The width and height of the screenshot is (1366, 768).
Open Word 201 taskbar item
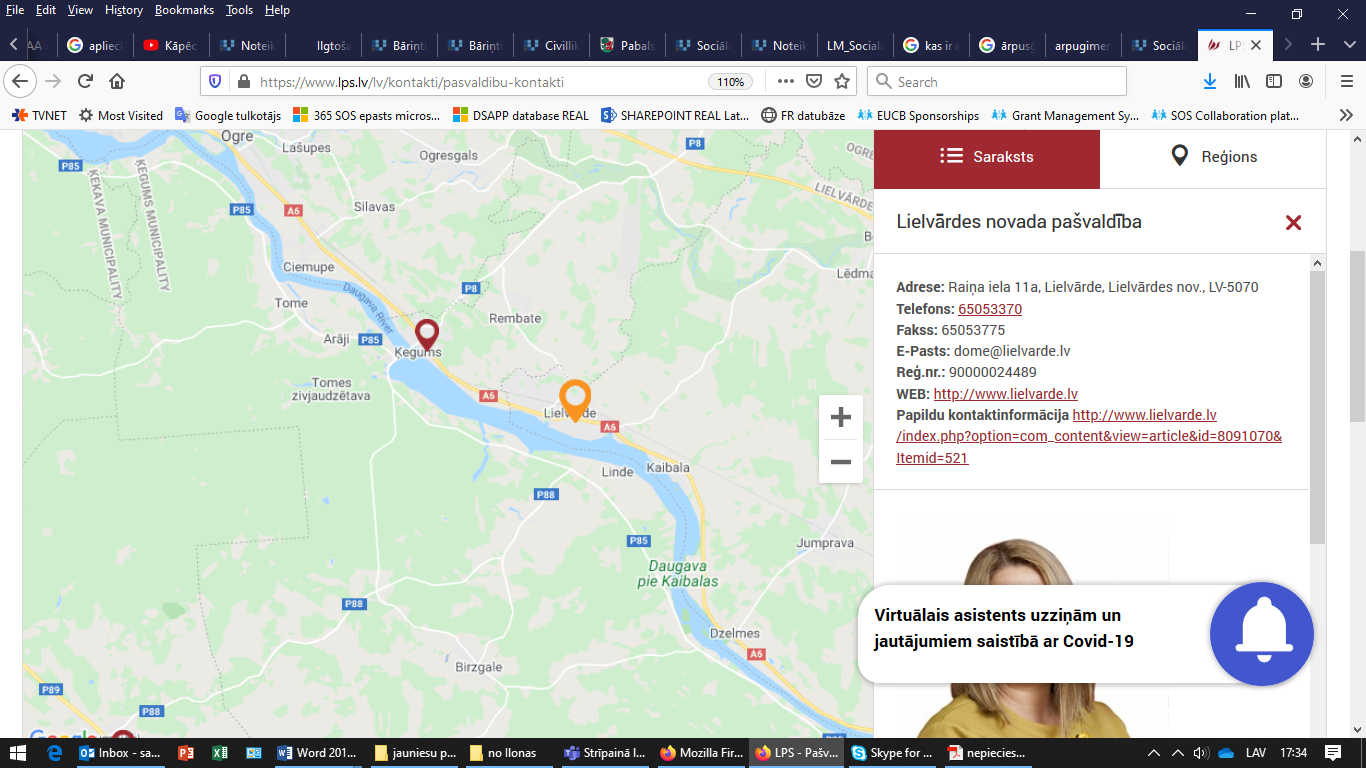(x=316, y=753)
